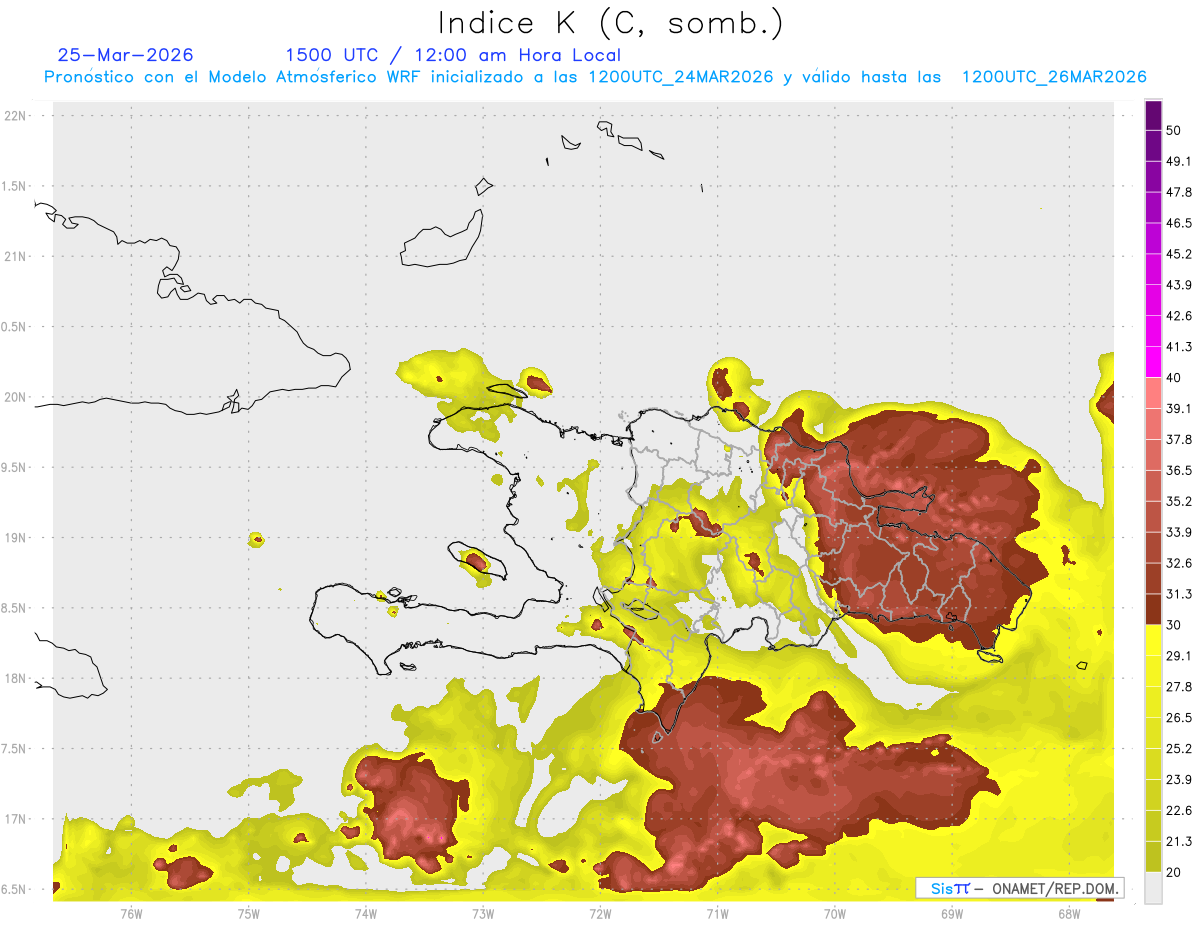Image resolution: width=1200 pixels, height=927 pixels.
Task: Click the salmon 39.1 legend swatch
Action: tap(1153, 392)
